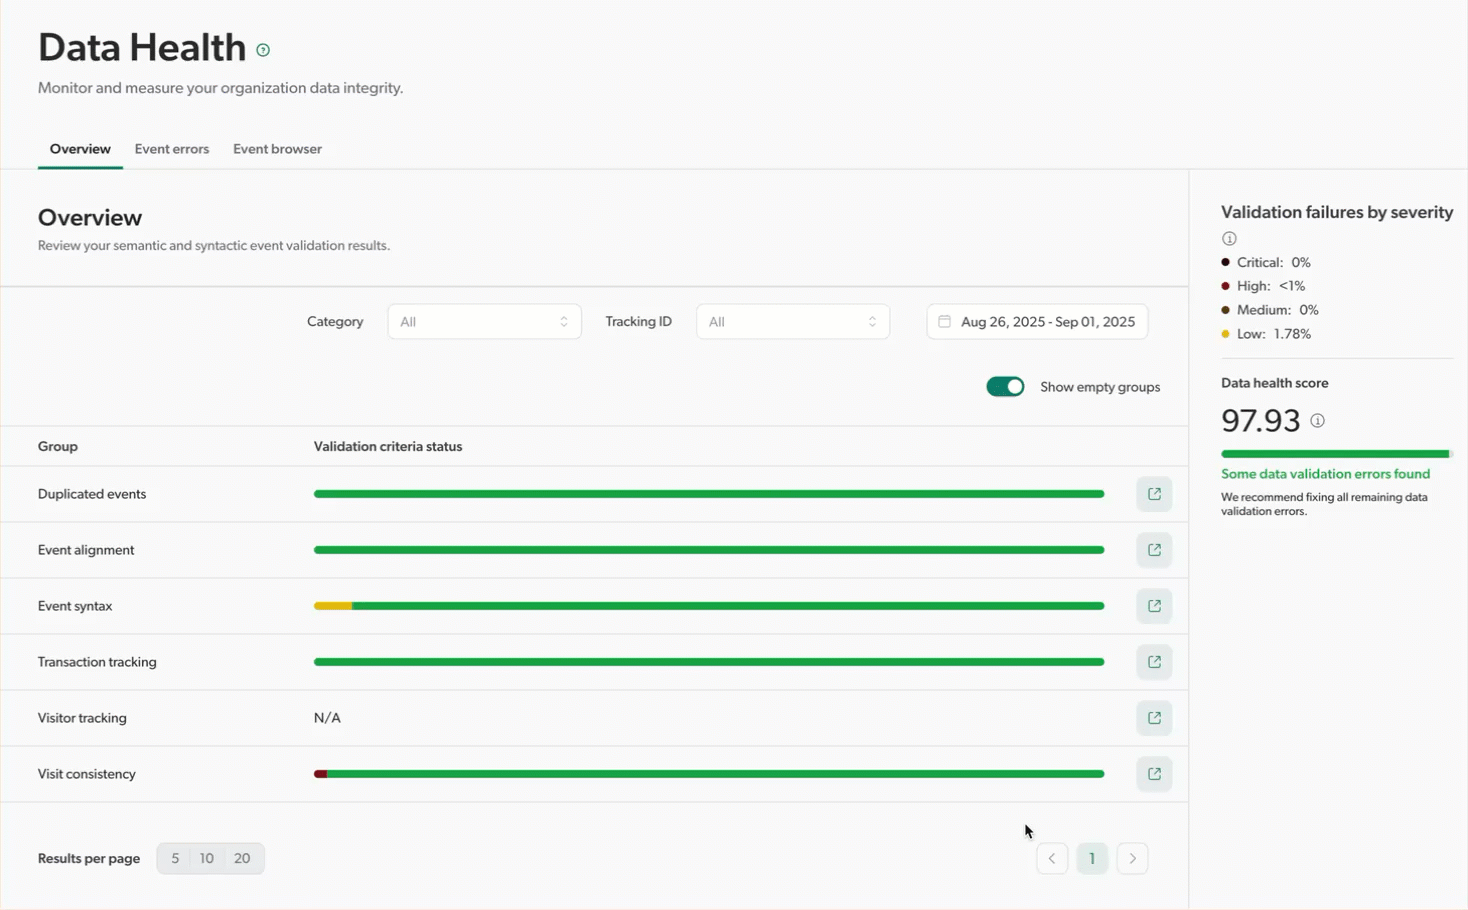Screen dimensions: 1468x910
Task: Open the Category dropdown
Action: [484, 321]
